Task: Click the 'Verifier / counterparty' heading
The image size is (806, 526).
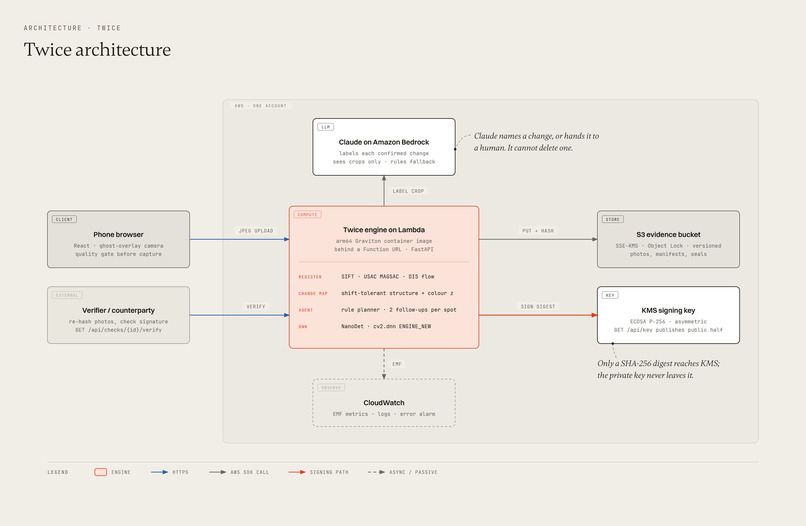Action: click(x=118, y=311)
